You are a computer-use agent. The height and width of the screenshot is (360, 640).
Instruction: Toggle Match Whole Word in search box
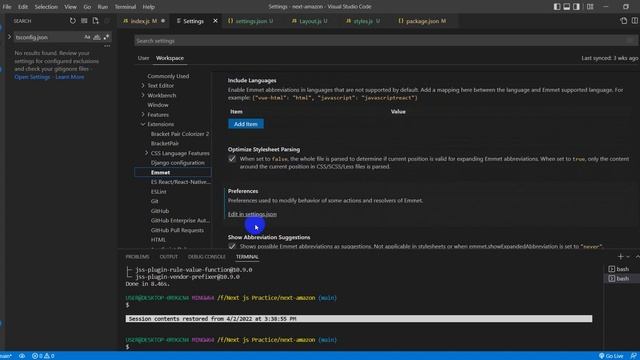(x=97, y=37)
